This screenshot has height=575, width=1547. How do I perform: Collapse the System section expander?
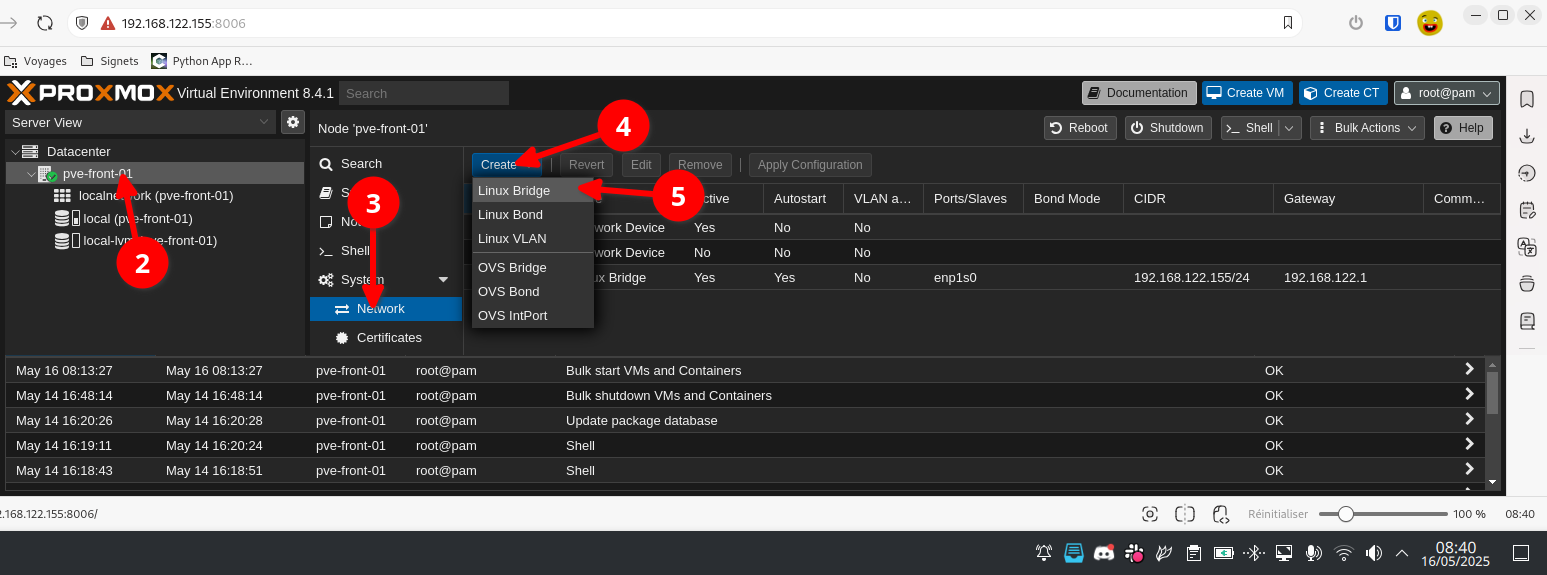tap(444, 280)
